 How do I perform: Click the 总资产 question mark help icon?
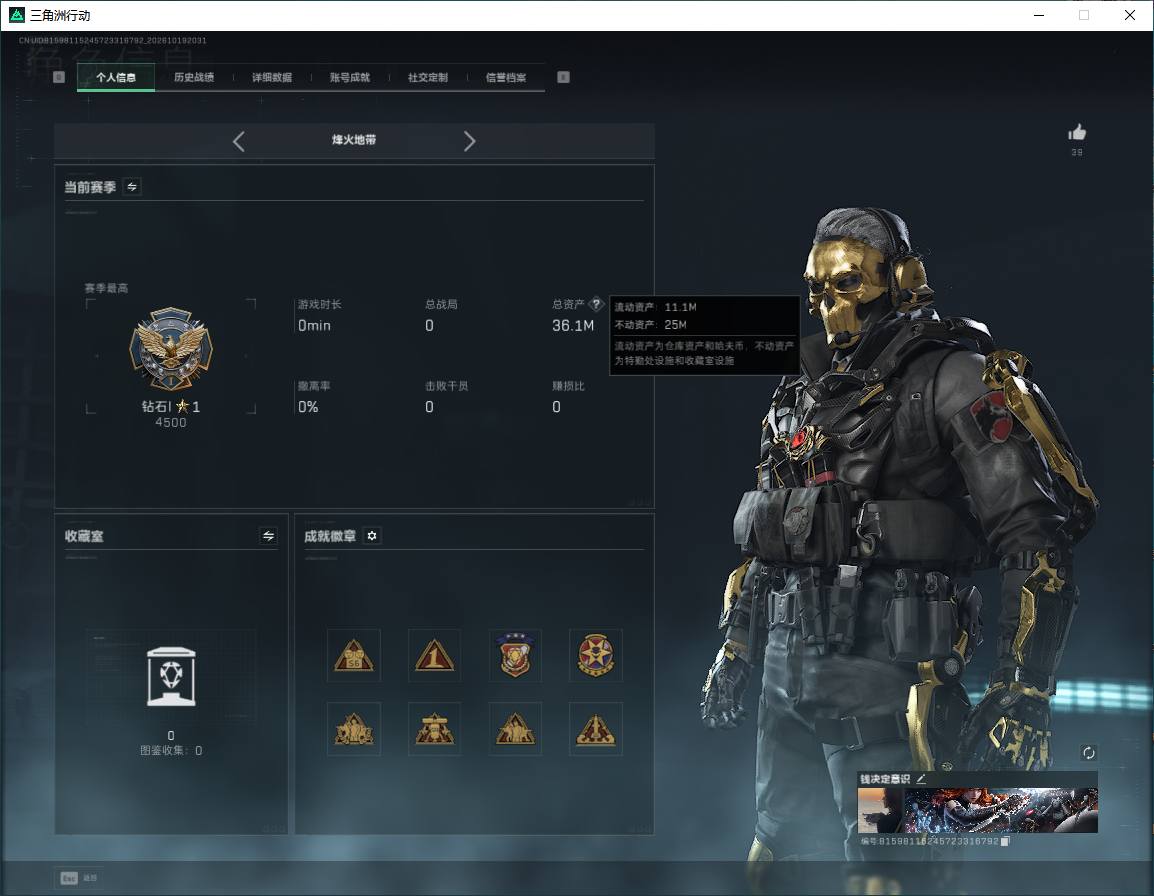(x=596, y=303)
